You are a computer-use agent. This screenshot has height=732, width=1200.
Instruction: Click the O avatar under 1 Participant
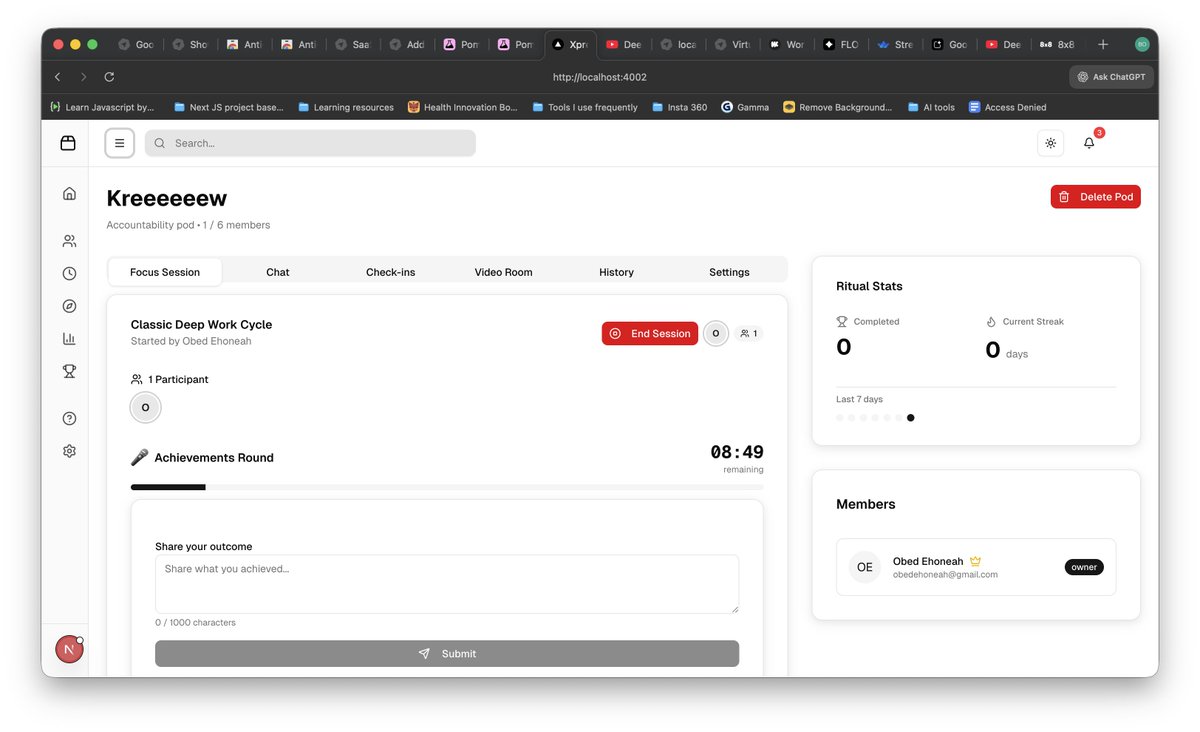tap(145, 407)
